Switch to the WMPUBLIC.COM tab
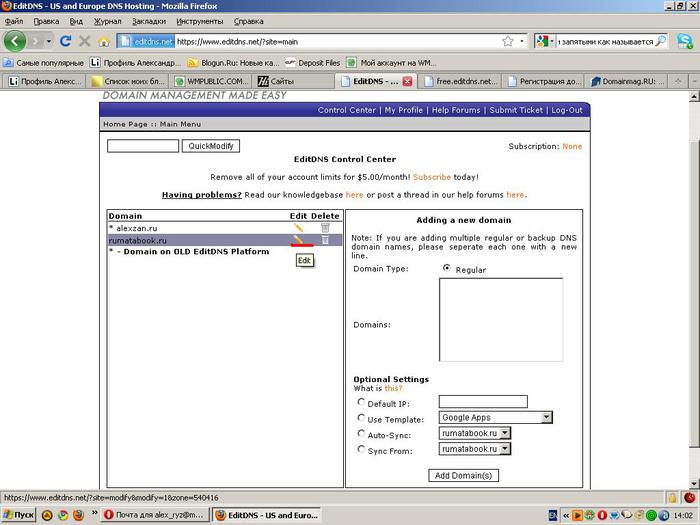 point(211,81)
